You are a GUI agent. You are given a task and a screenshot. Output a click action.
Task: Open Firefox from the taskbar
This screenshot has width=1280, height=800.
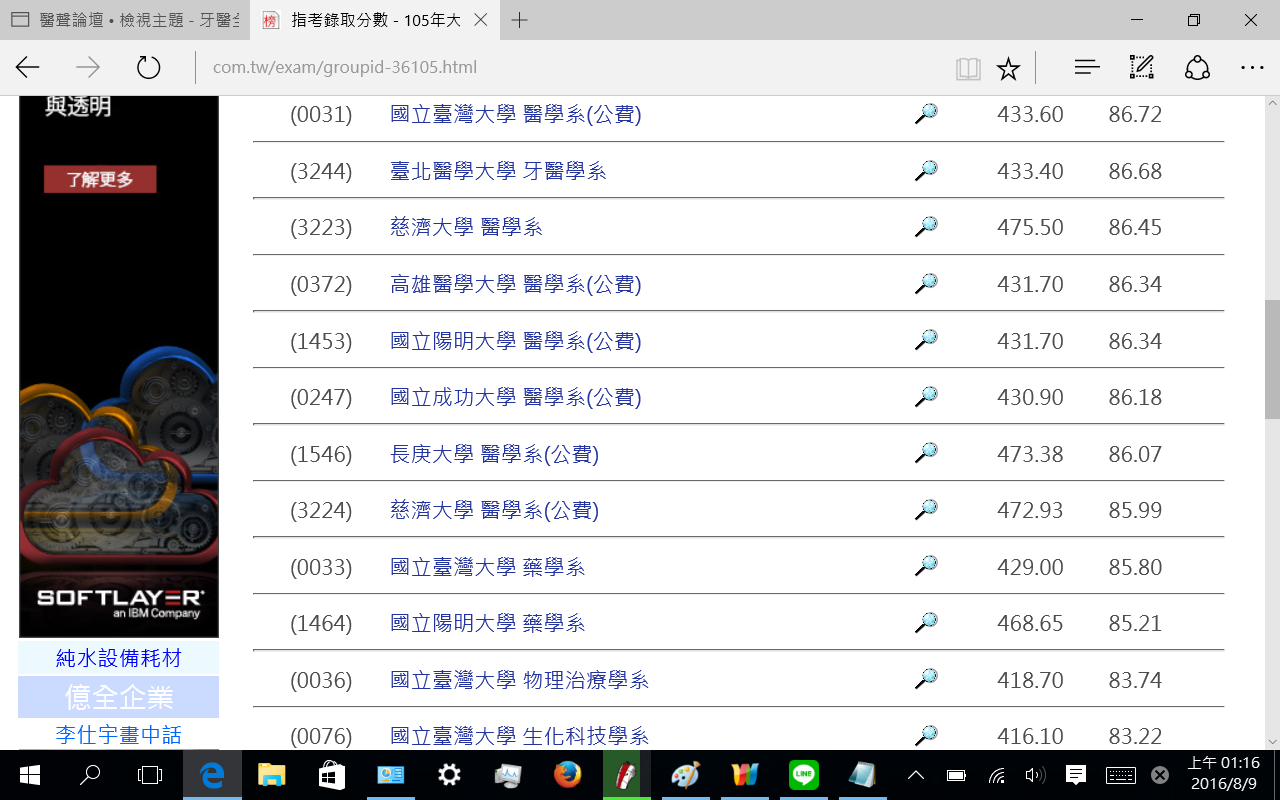click(567, 775)
